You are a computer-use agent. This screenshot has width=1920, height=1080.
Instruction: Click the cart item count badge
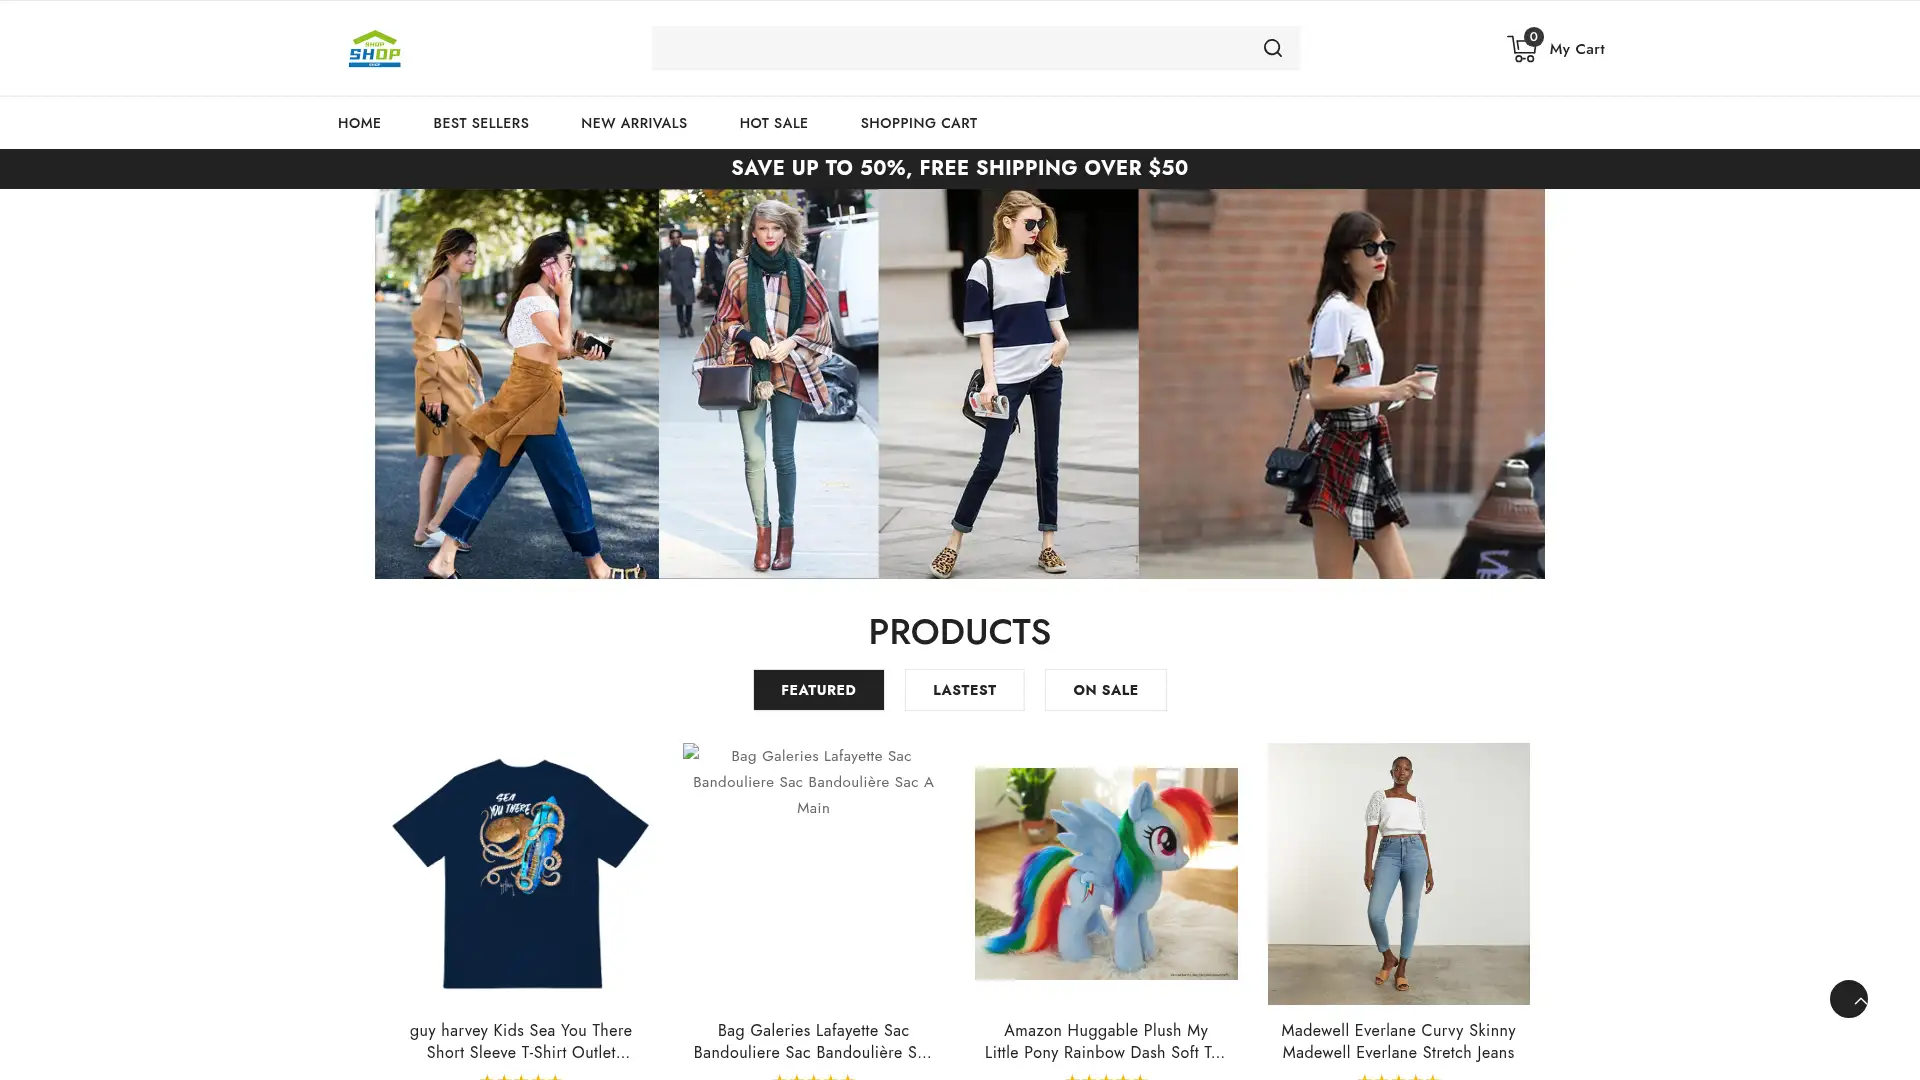click(1533, 36)
